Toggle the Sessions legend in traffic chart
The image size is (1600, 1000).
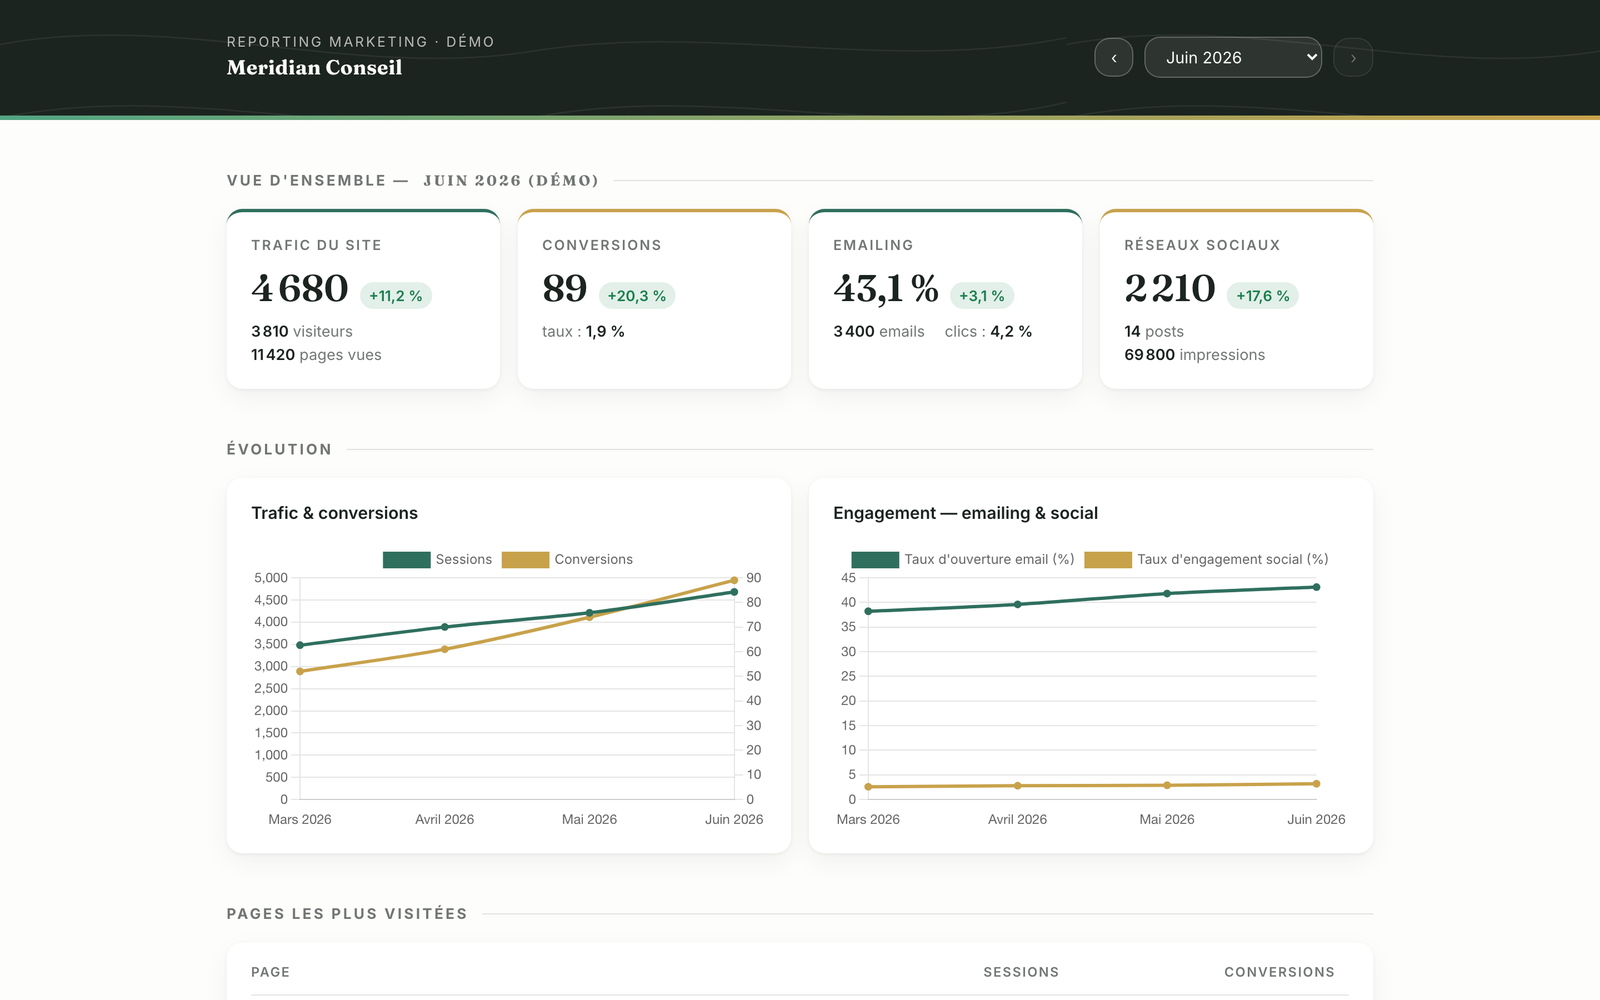[438, 559]
